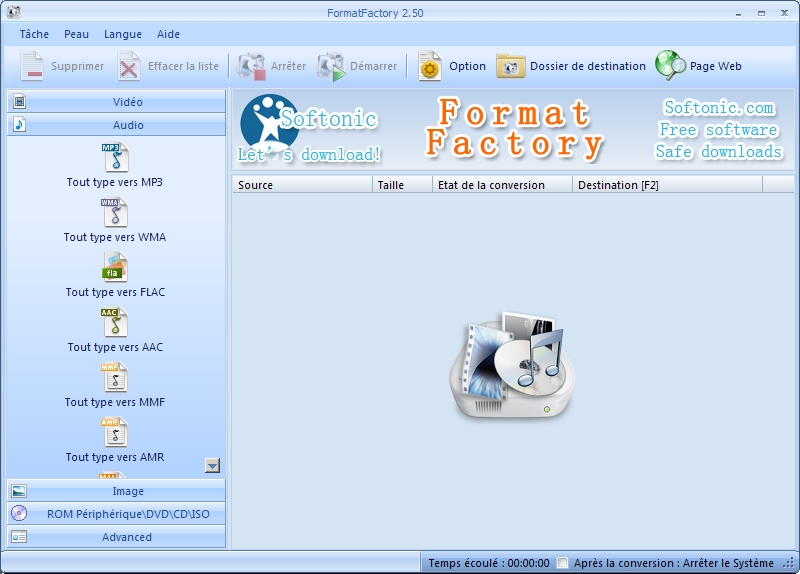
Task: Click the Softonic logo banner
Action: (x=309, y=129)
